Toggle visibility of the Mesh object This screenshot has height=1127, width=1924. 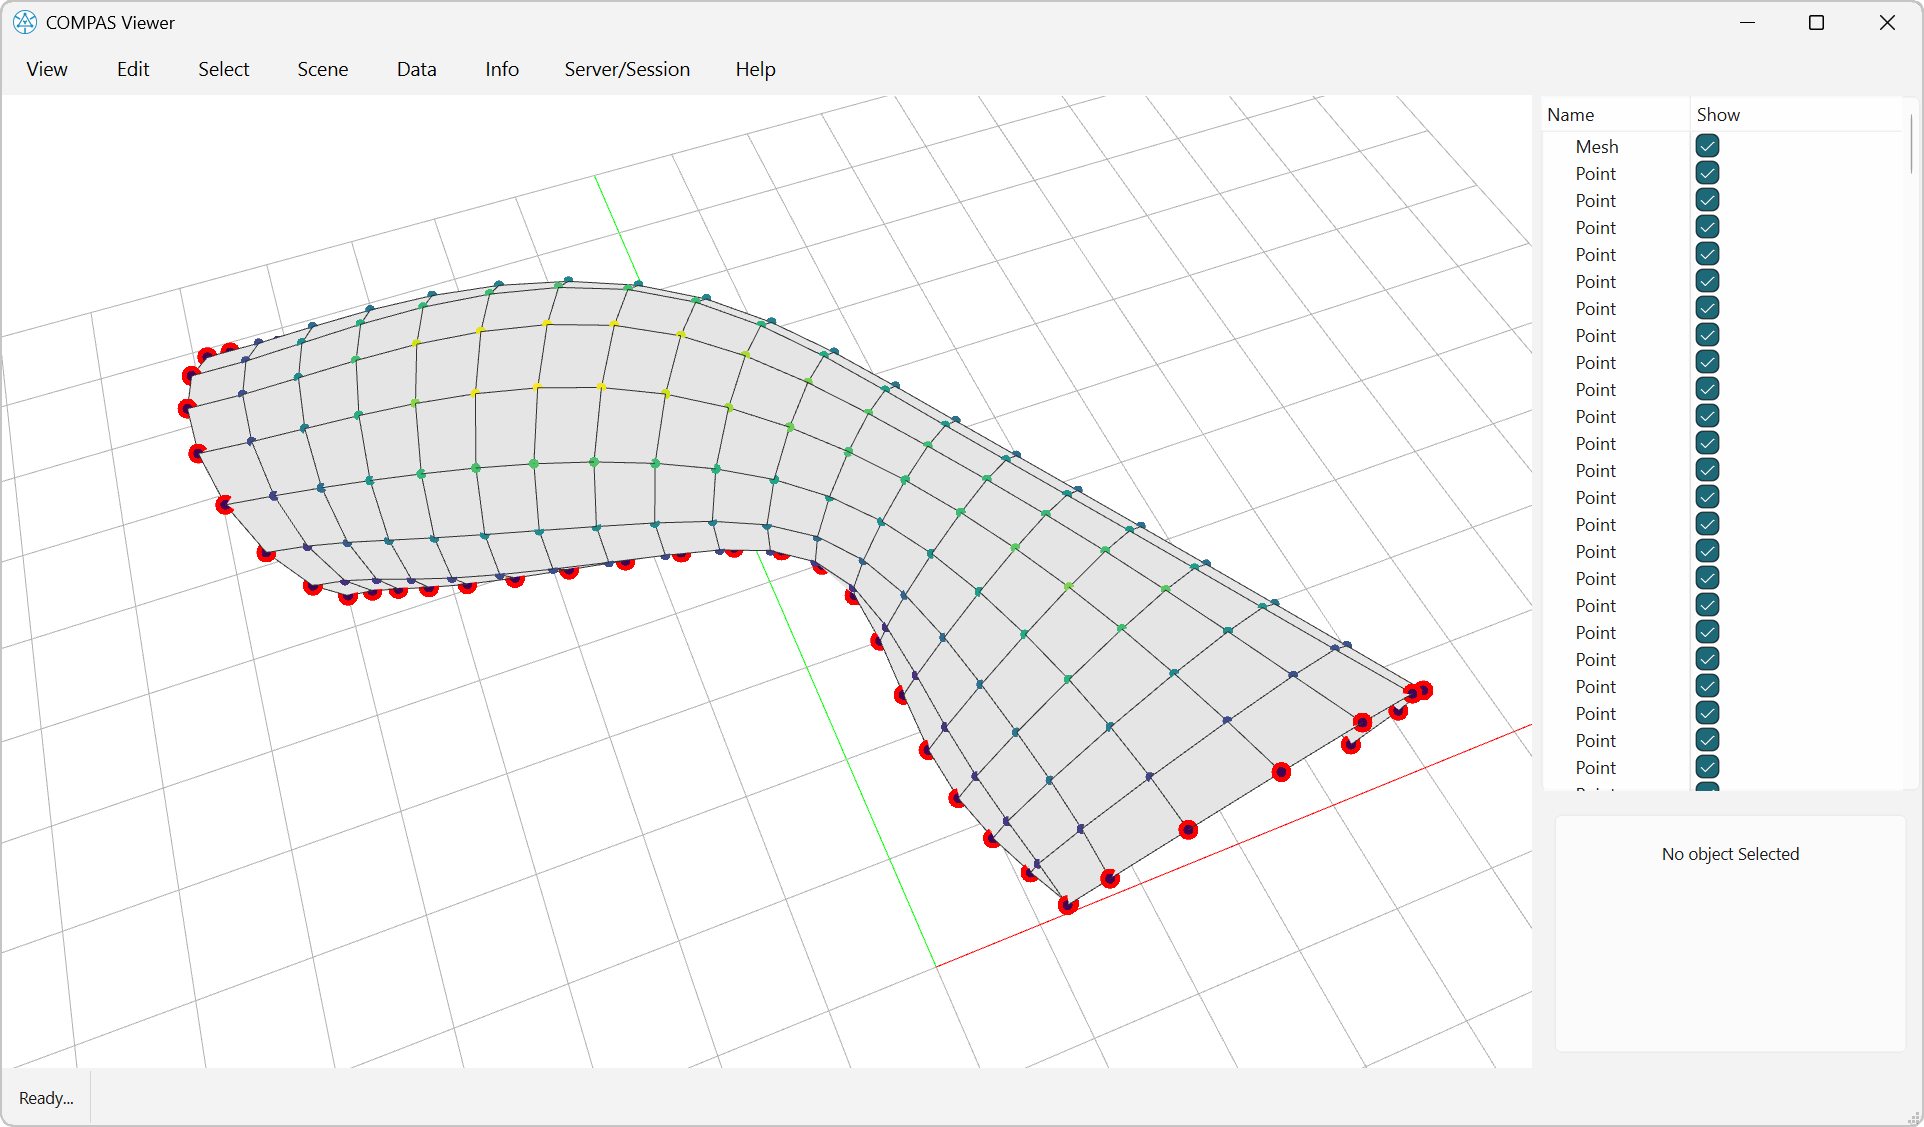pyautogui.click(x=1706, y=145)
